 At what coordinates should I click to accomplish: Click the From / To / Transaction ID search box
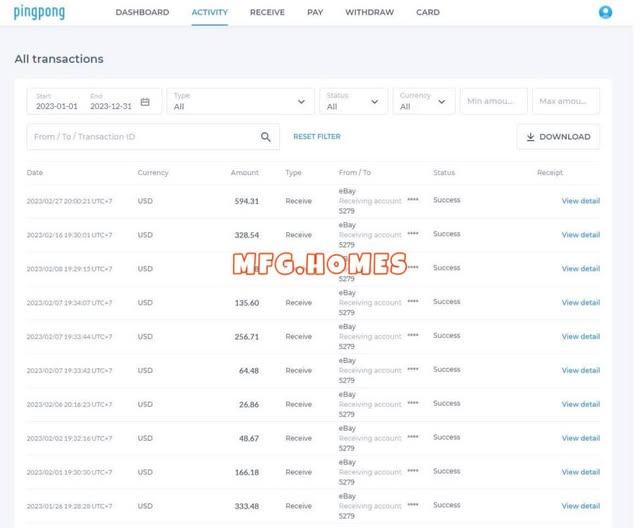tap(153, 137)
